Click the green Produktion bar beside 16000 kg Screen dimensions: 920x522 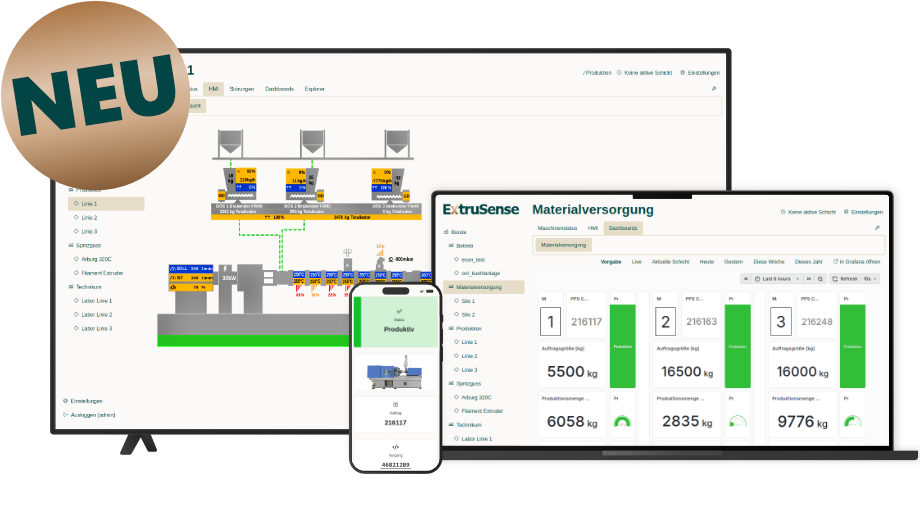click(853, 346)
